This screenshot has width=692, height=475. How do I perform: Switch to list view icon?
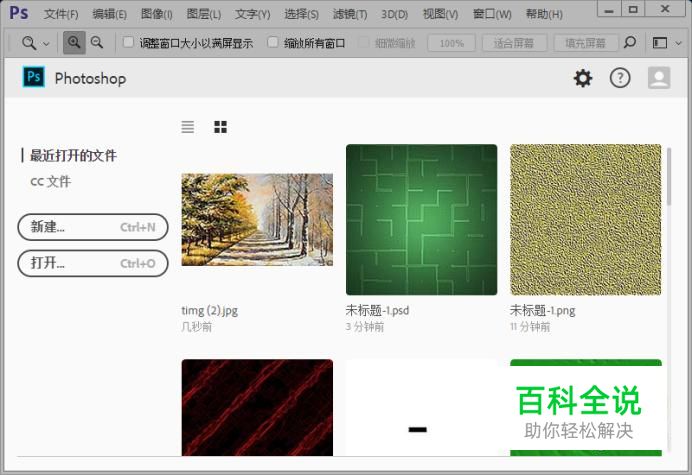coord(188,127)
